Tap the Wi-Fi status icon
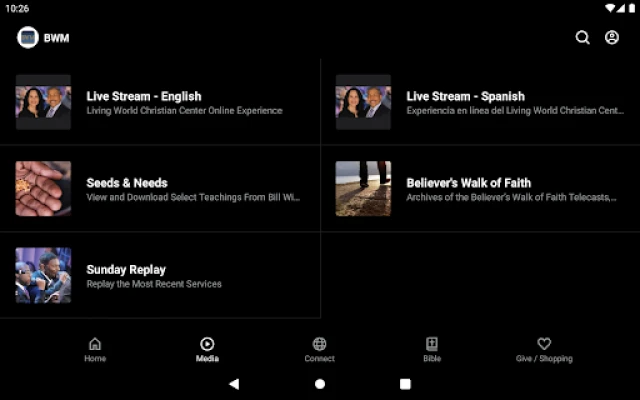 tap(610, 8)
